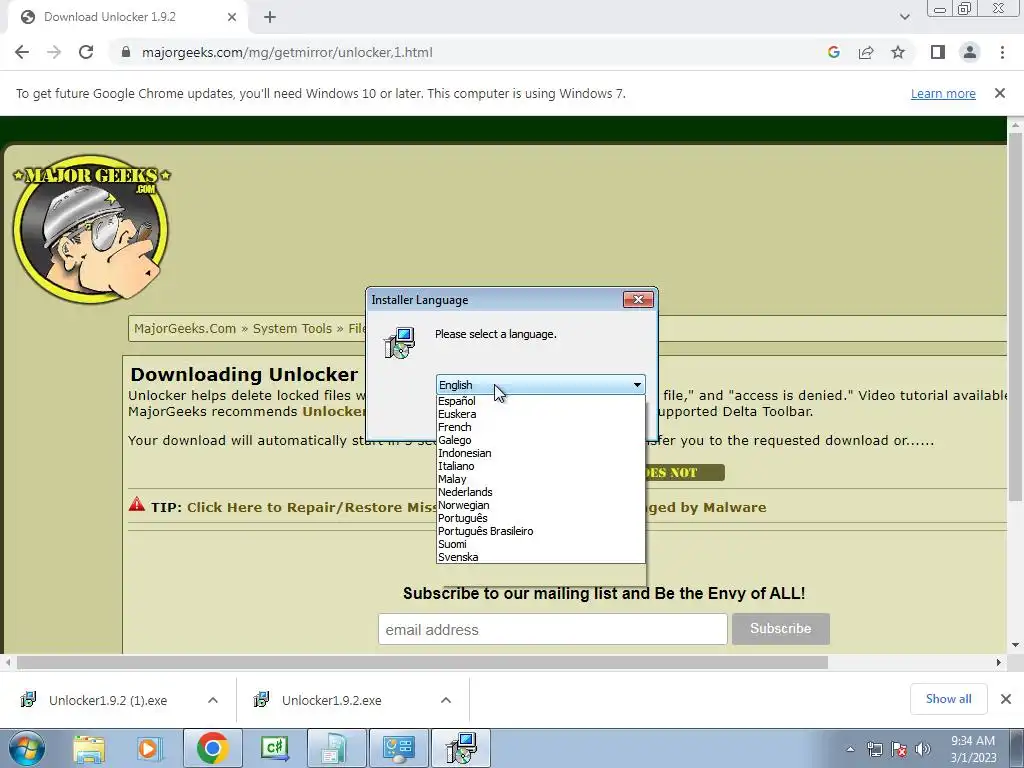Click the MajorGeeks.Com breadcrumb link
The image size is (1024, 768).
(x=185, y=328)
